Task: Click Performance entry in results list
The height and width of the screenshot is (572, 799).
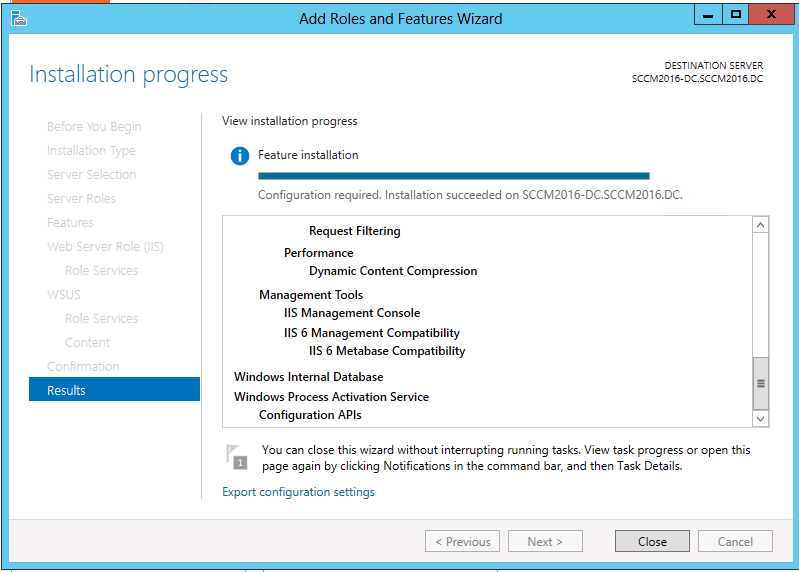Action: tap(318, 253)
